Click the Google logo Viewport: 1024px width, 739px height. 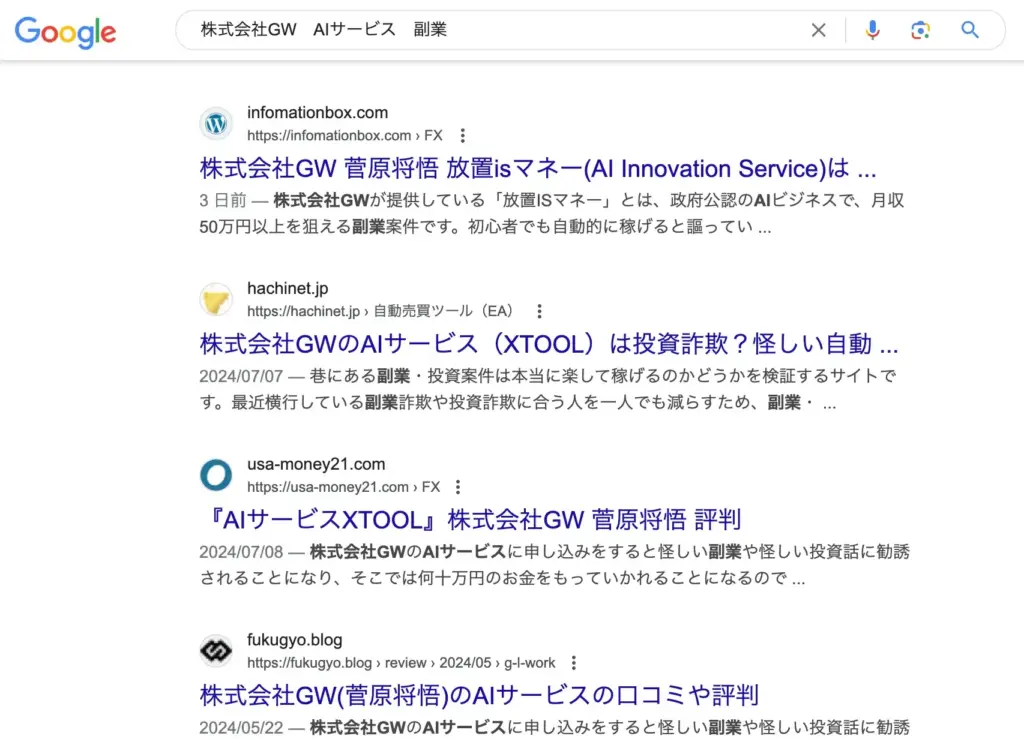(65, 31)
